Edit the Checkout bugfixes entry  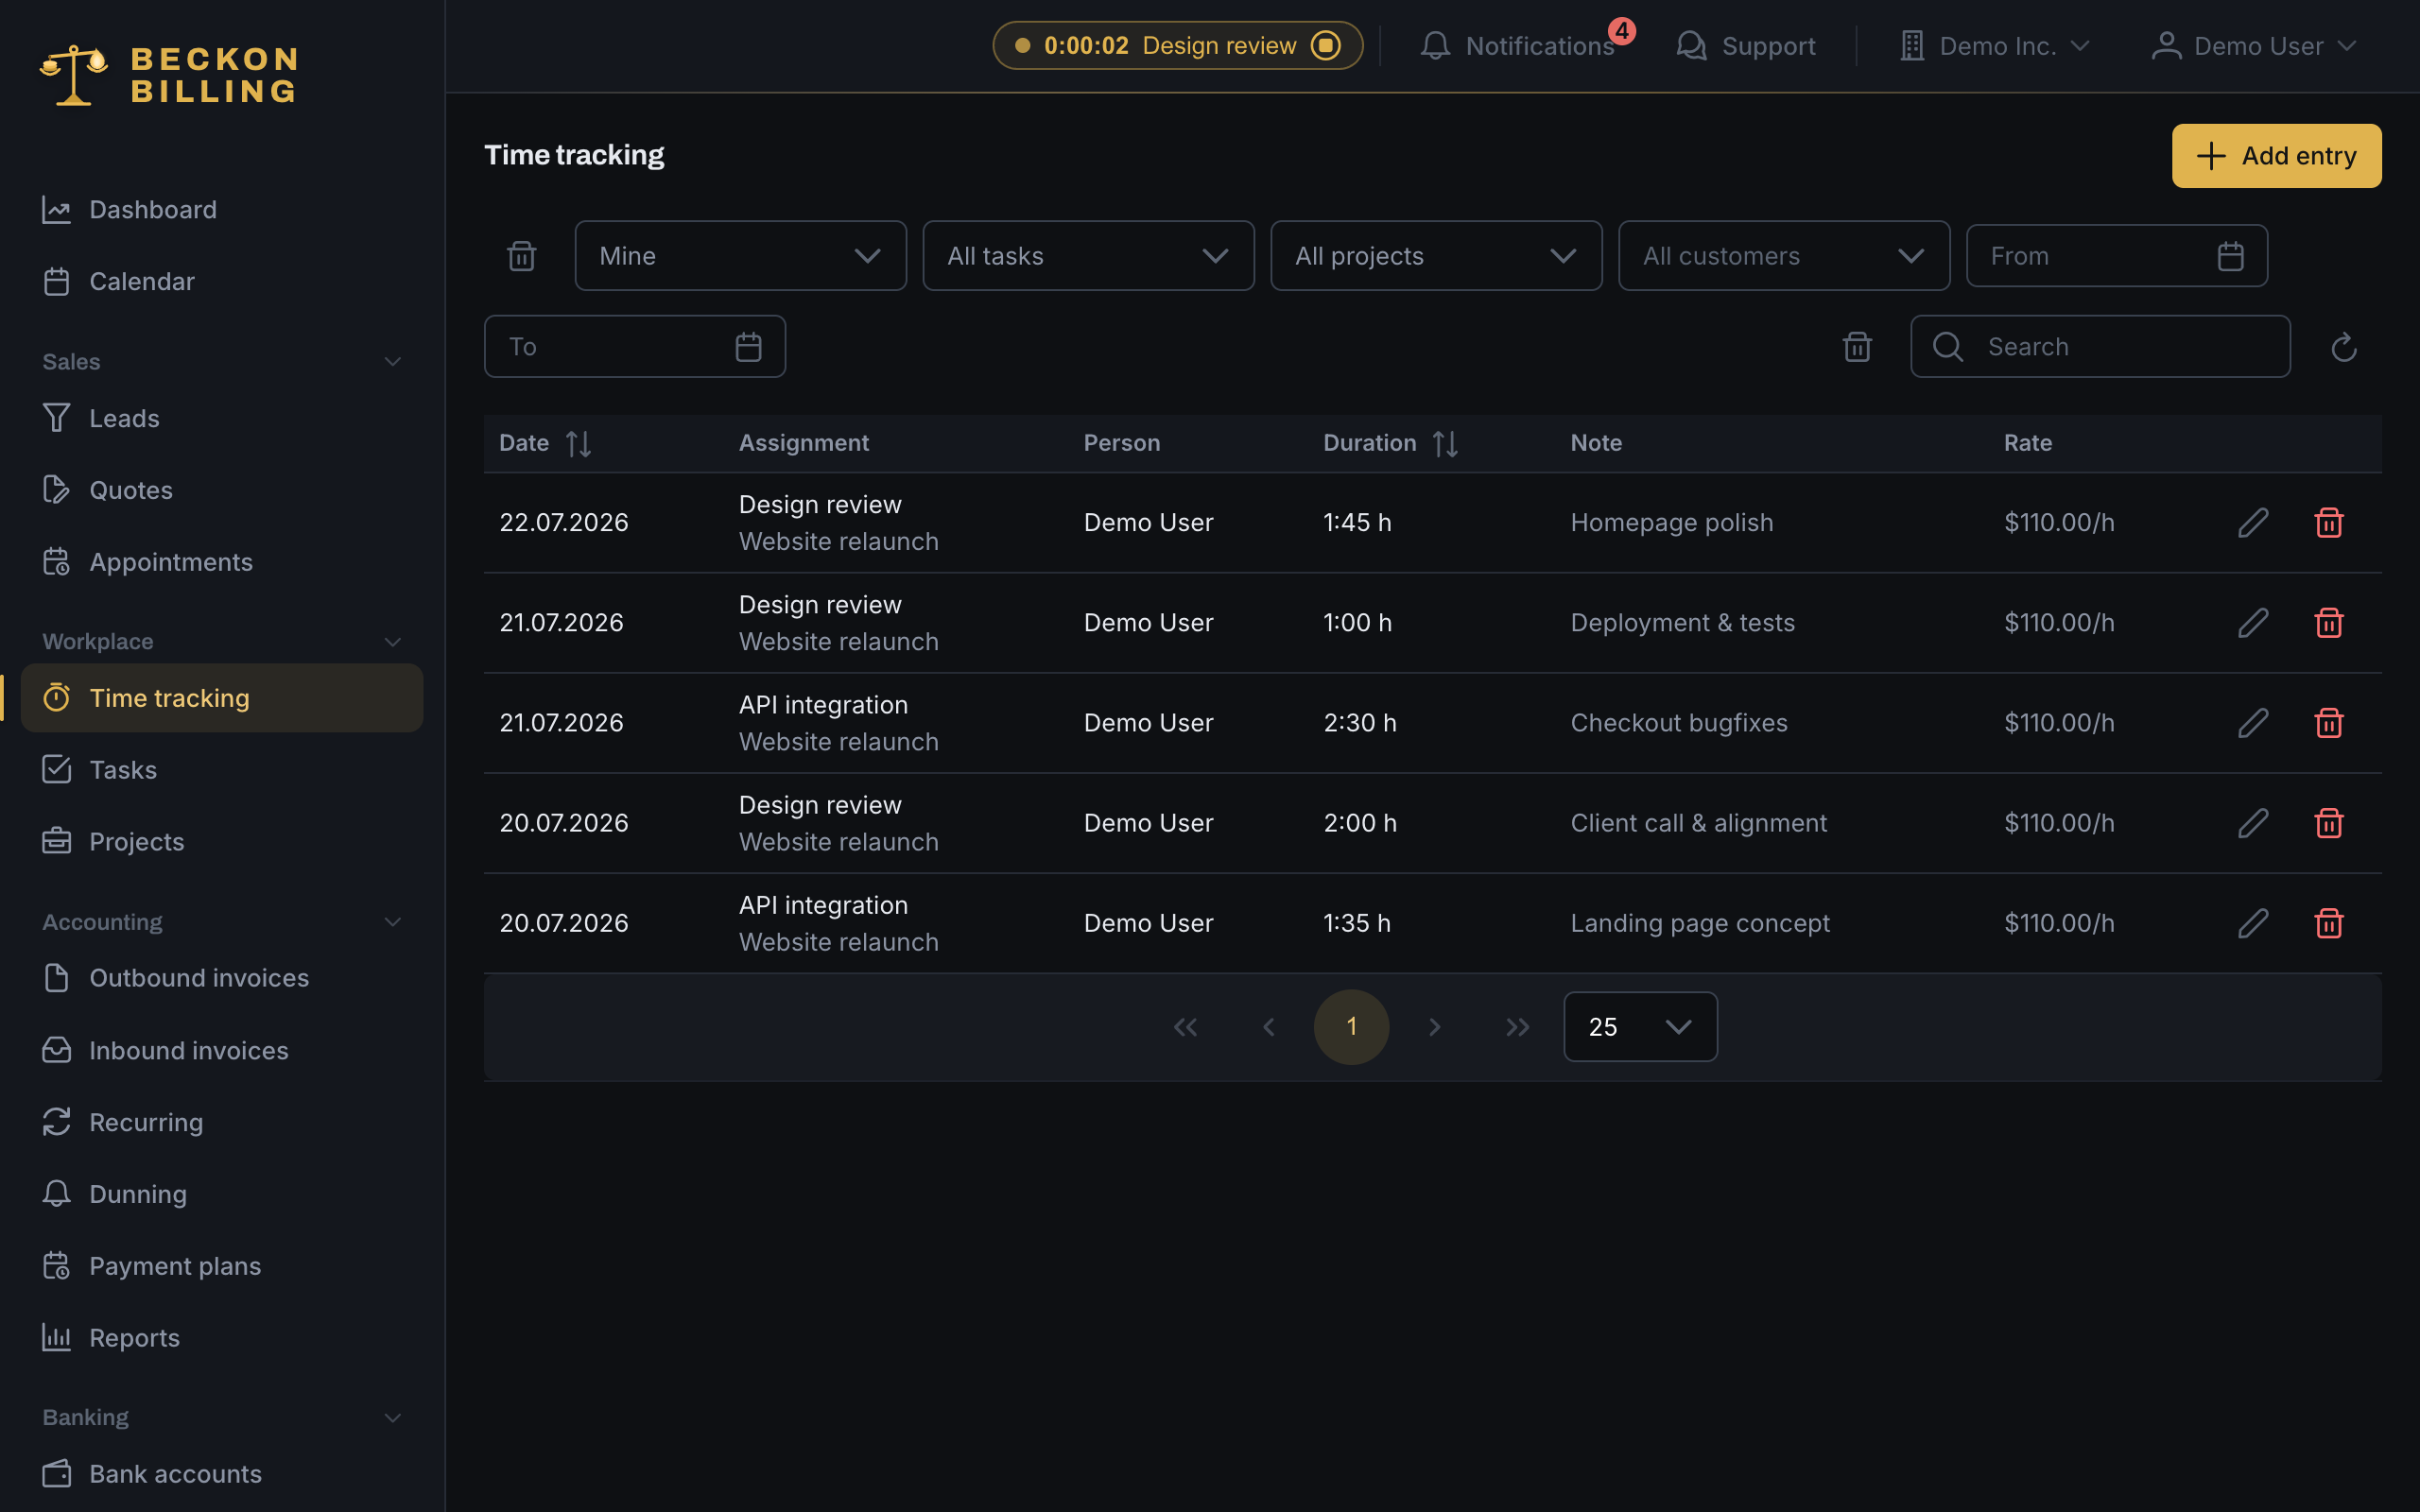(2253, 723)
